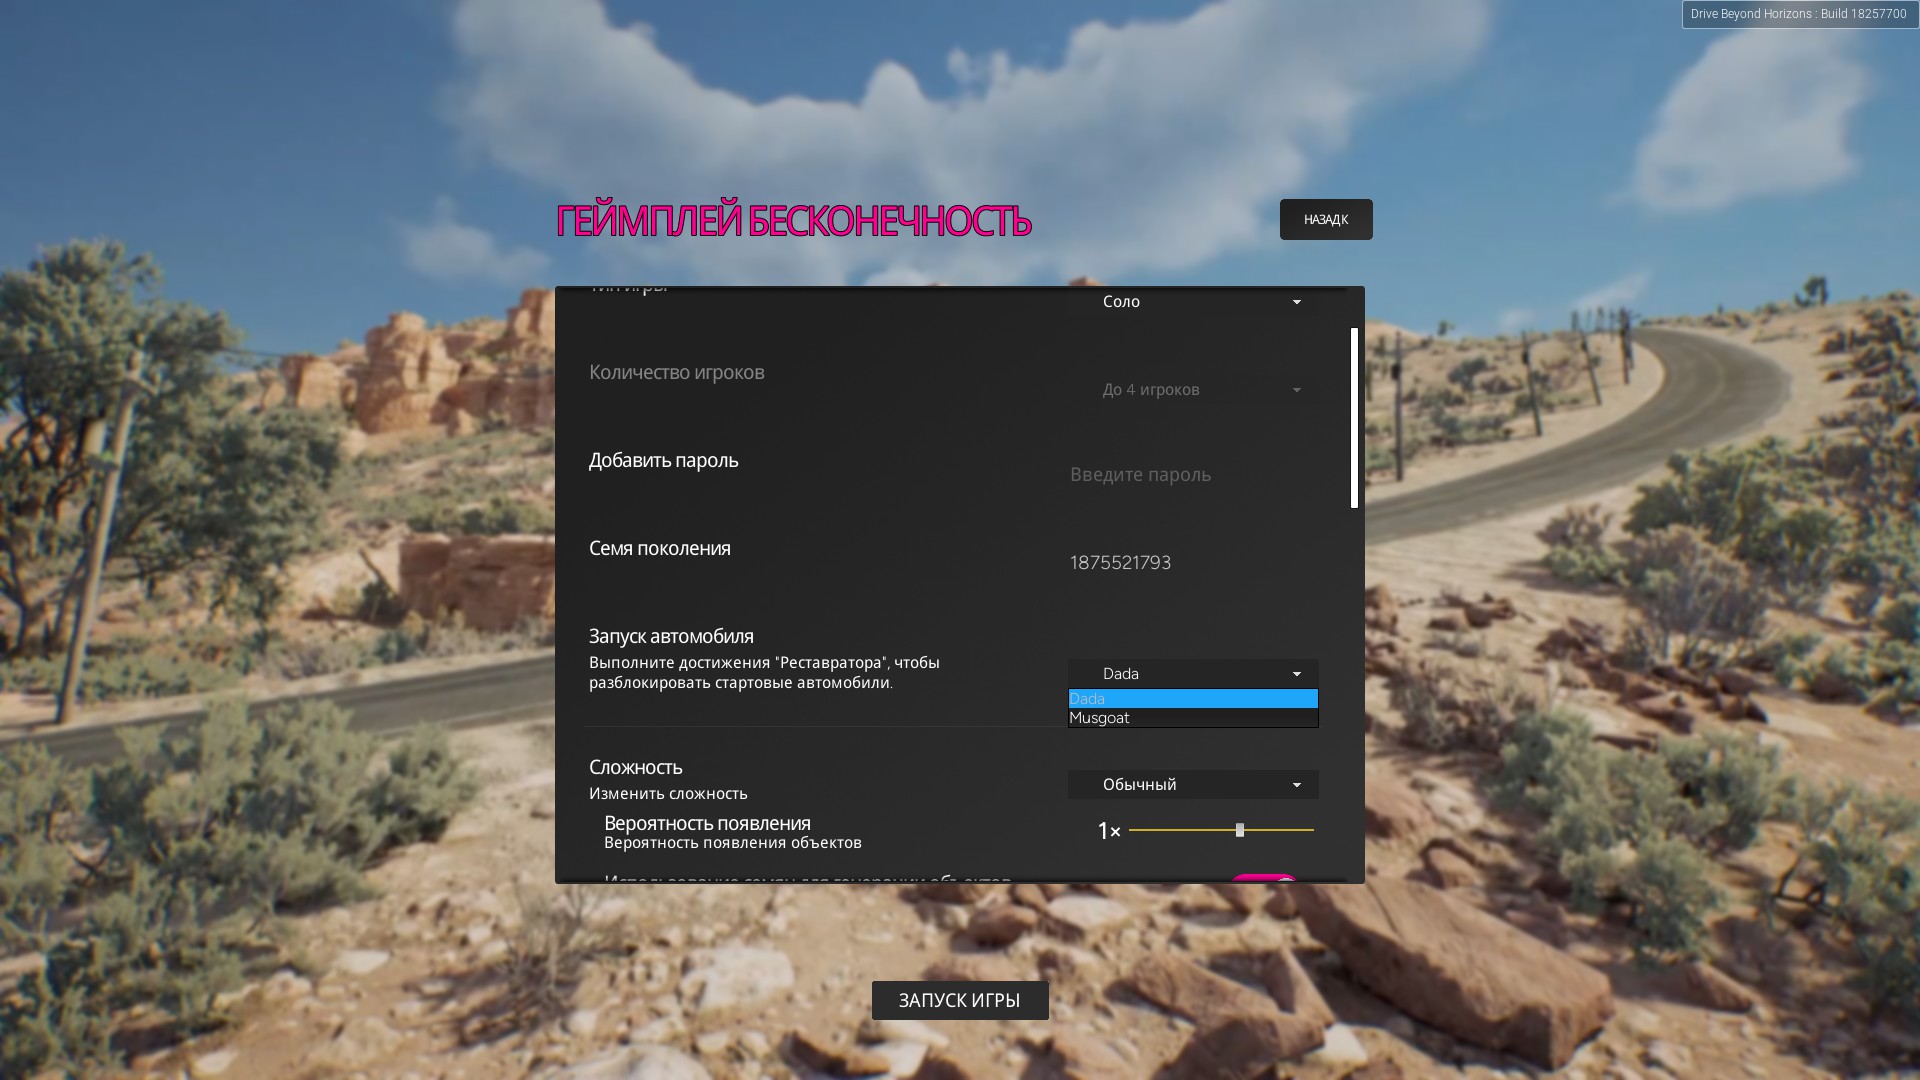Click the settings panel vertical scrollbar
1920x1080 pixels.
pos(1354,418)
